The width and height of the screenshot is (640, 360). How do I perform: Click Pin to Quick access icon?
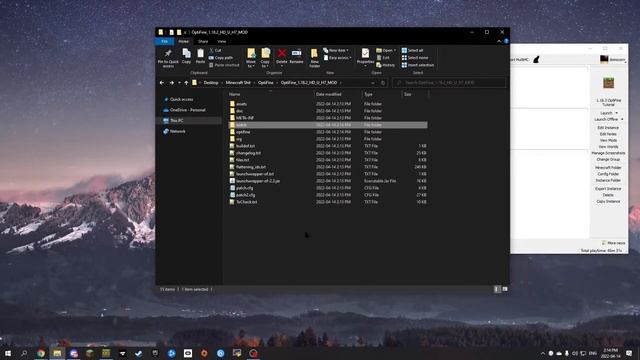click(168, 53)
